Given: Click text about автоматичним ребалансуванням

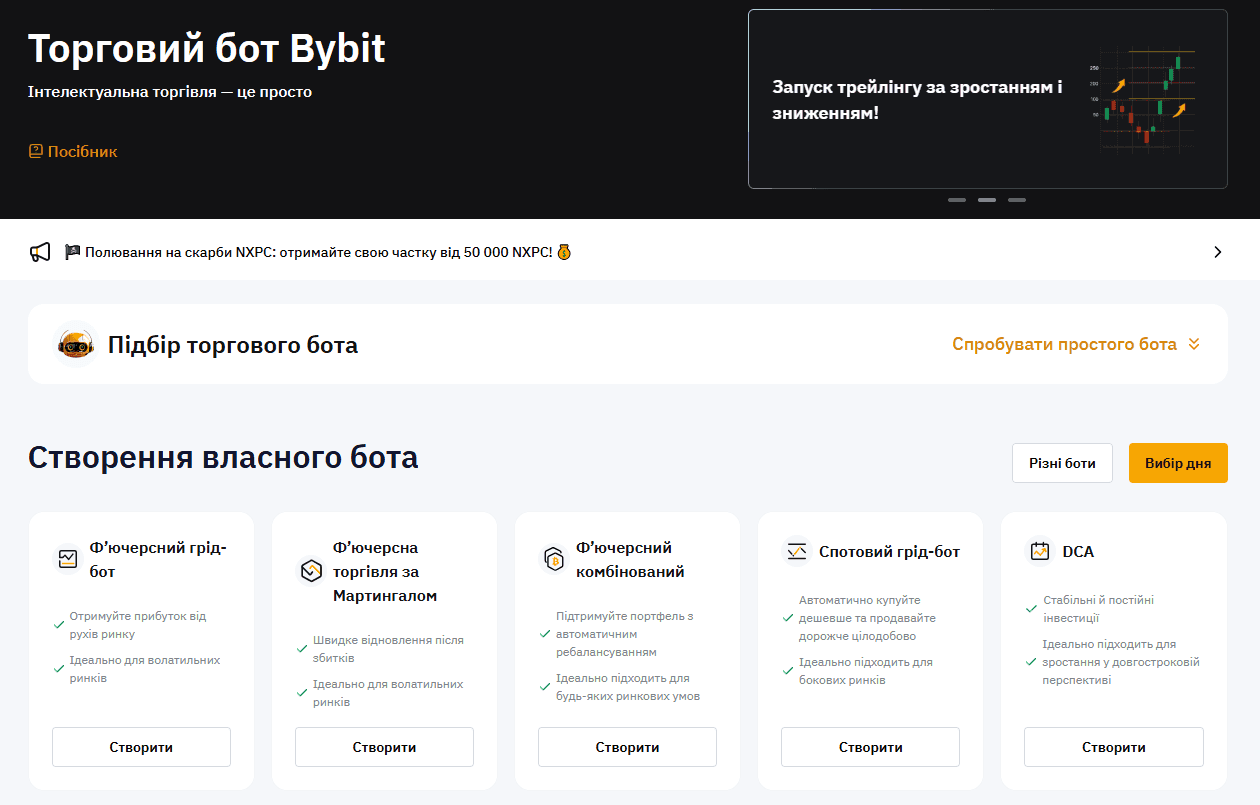Looking at the screenshot, I should point(624,634).
